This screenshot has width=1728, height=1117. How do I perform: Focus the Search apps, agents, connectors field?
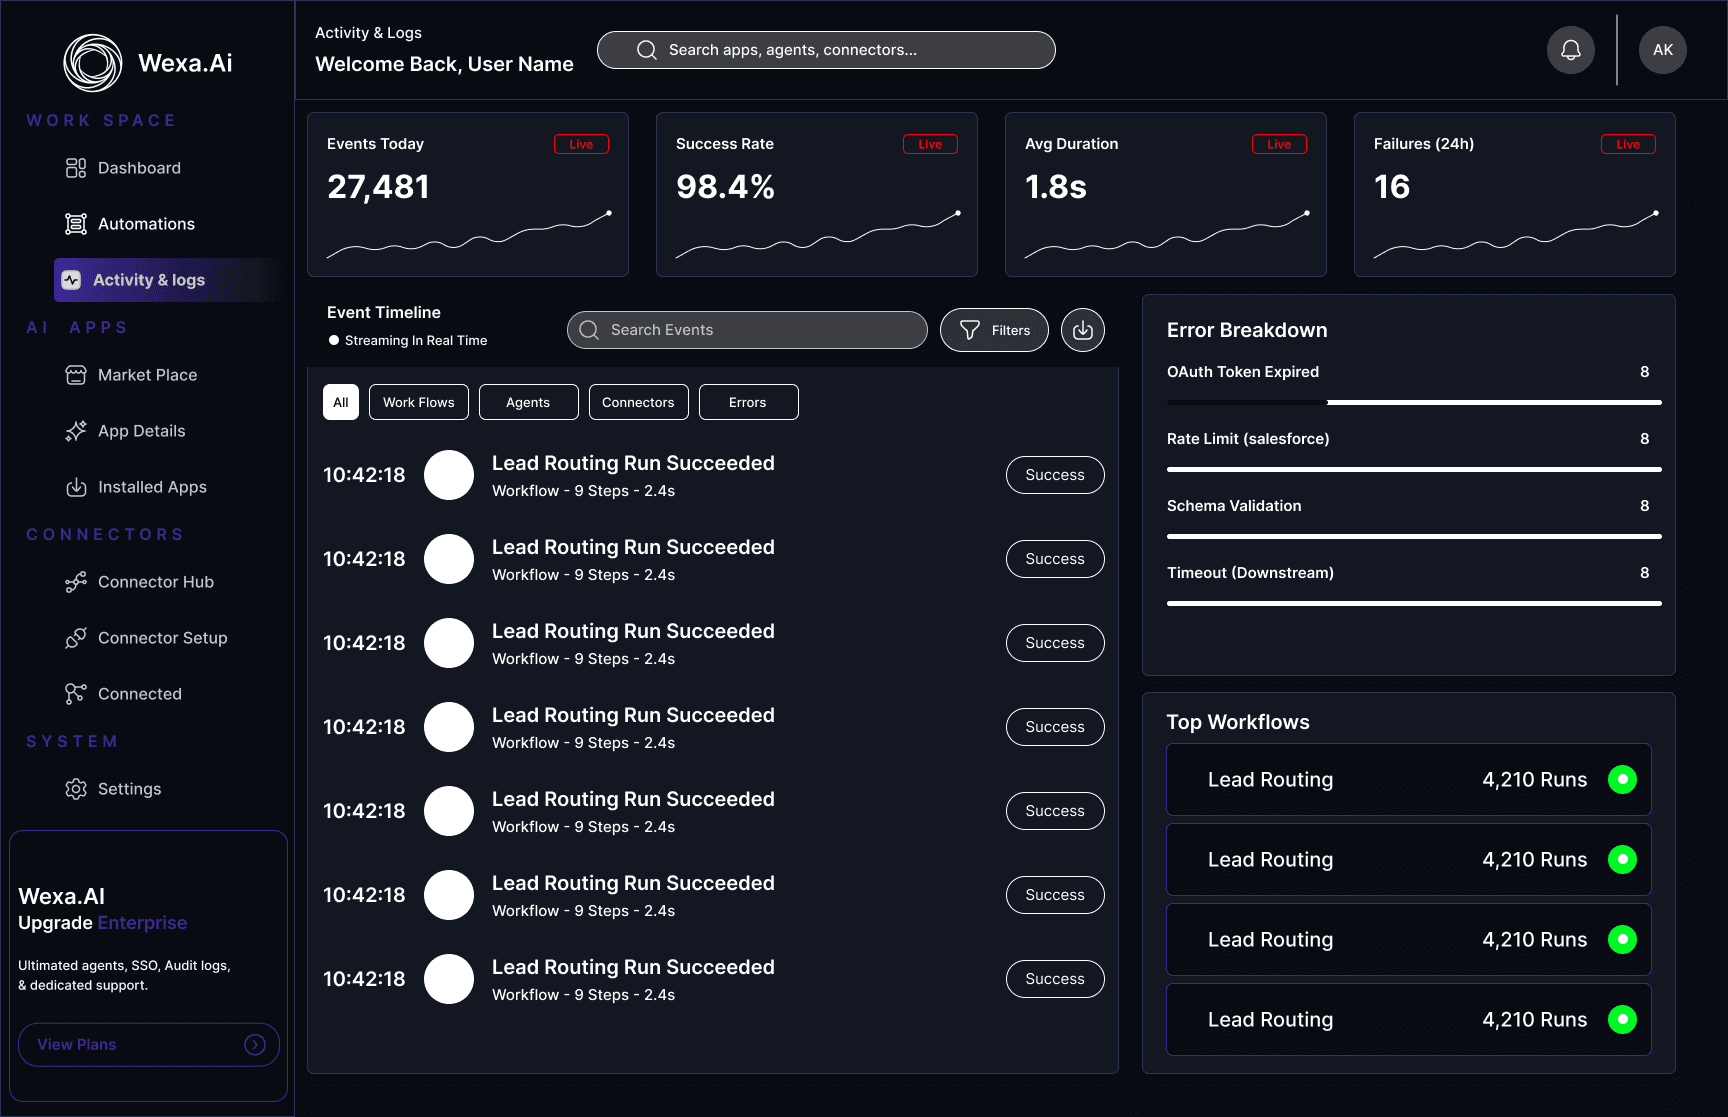click(x=826, y=50)
